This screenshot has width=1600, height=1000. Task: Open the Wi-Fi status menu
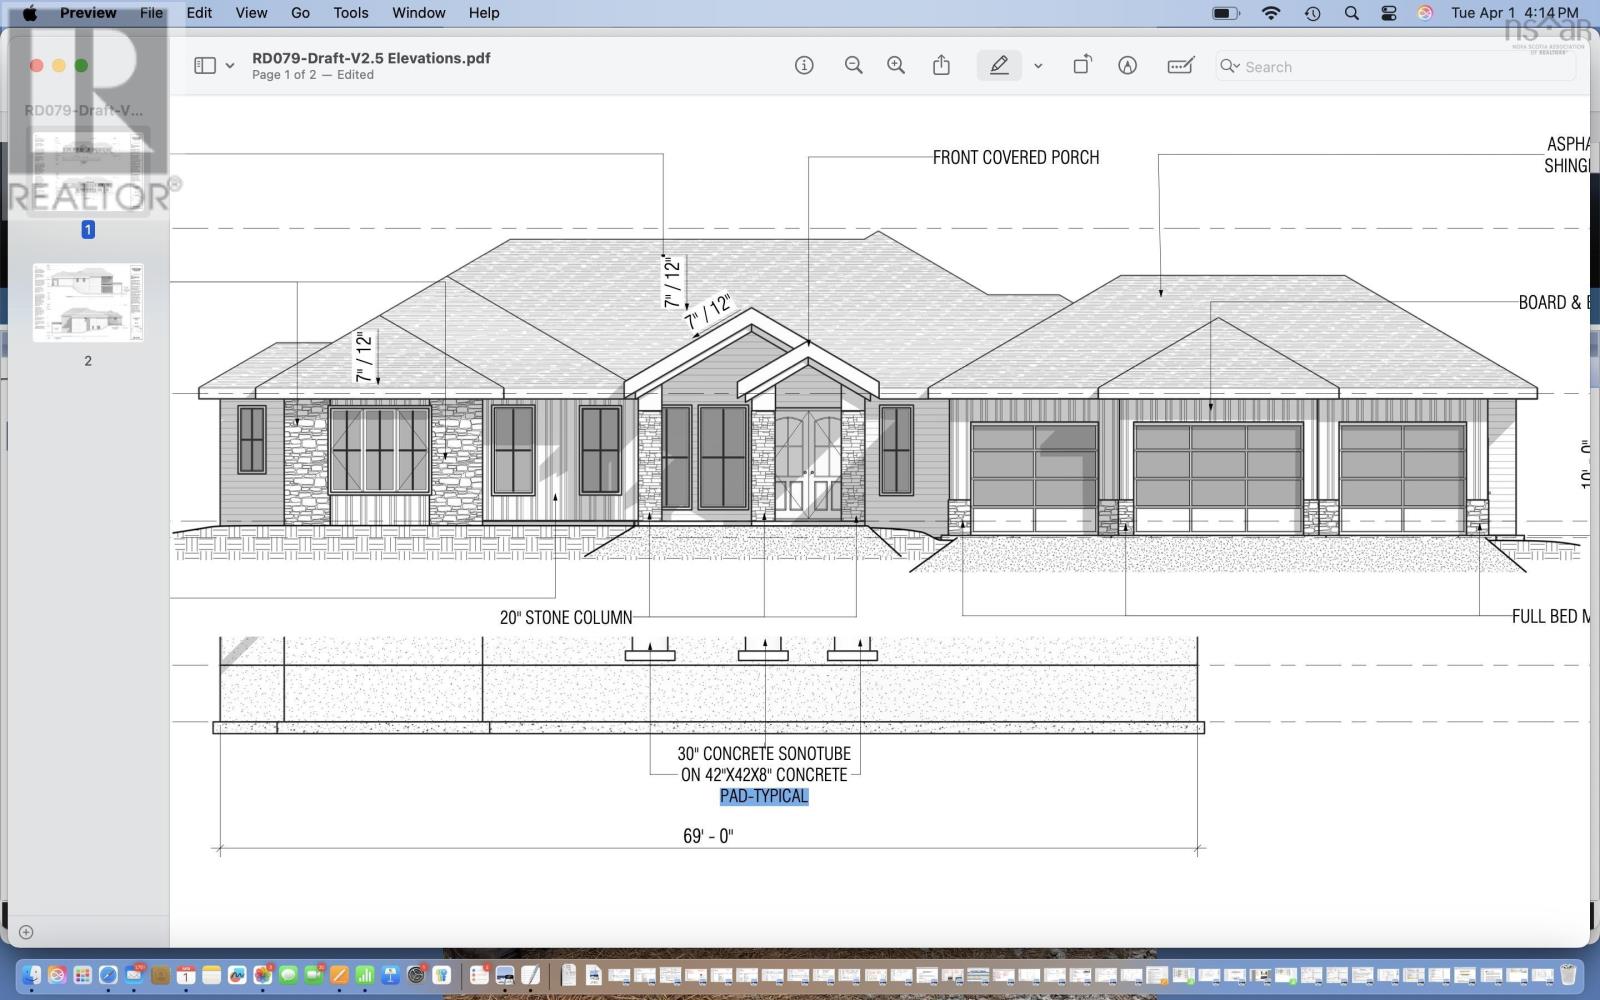tap(1271, 13)
